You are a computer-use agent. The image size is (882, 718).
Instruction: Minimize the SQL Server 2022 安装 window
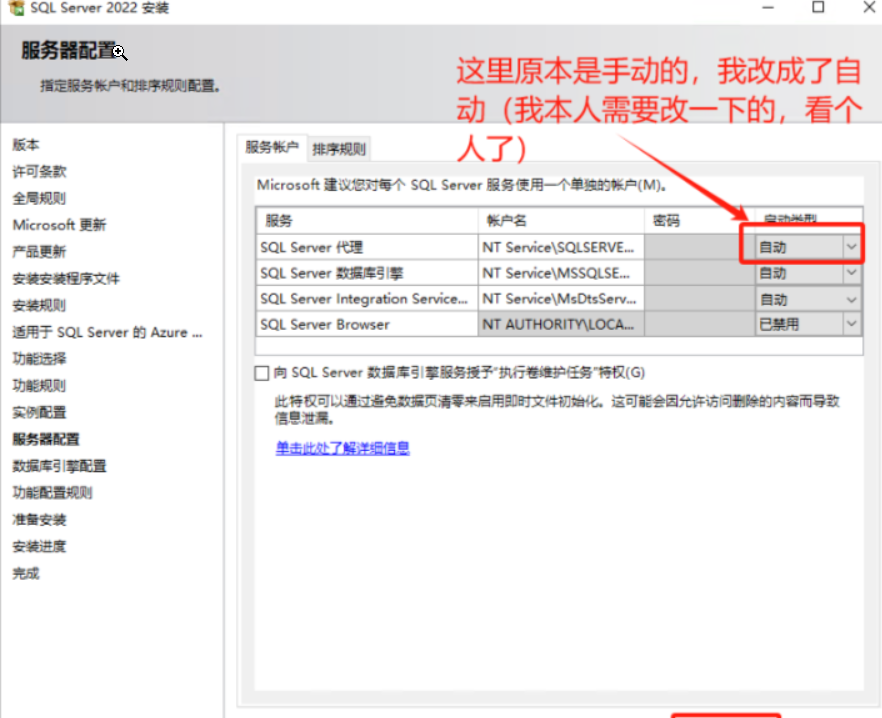[x=768, y=7]
